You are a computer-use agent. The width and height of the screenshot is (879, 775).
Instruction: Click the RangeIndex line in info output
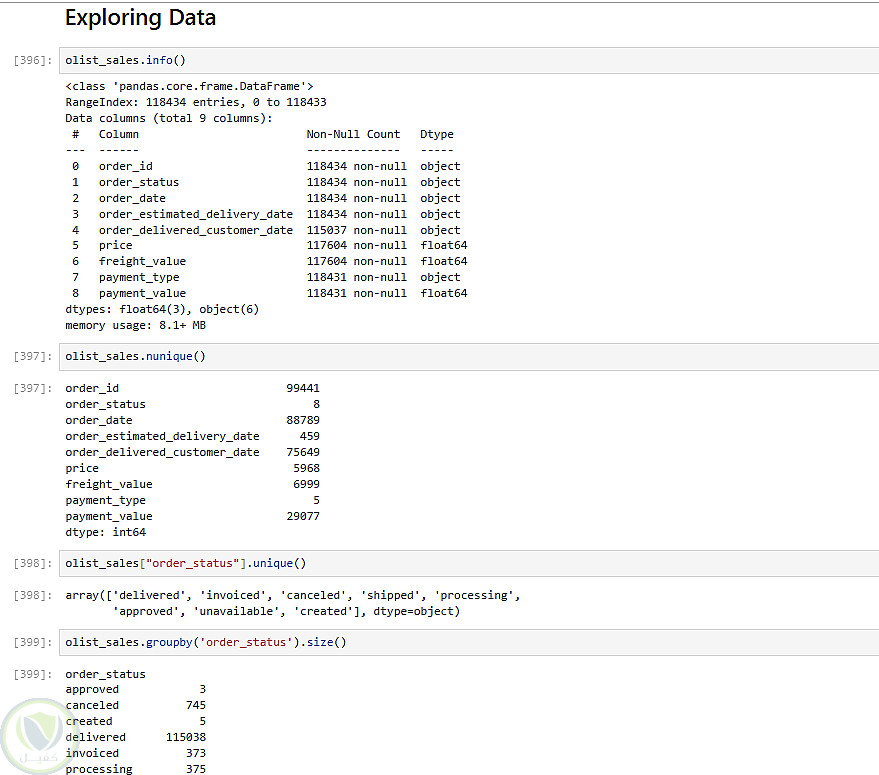196,102
